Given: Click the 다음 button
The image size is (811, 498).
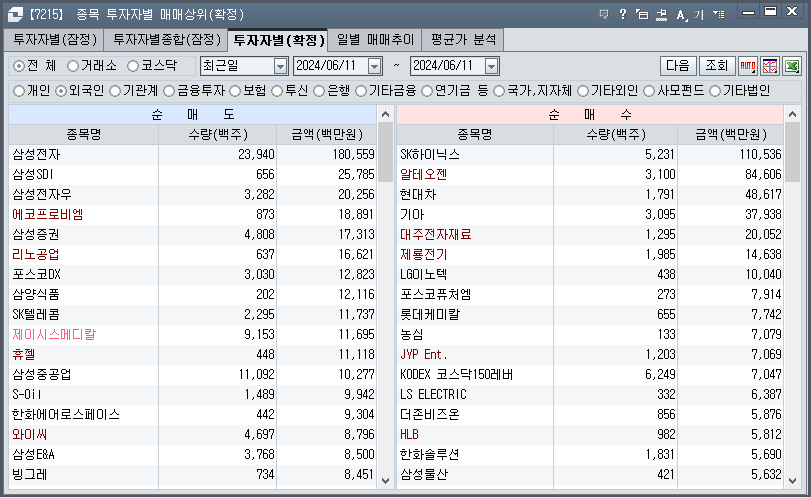Looking at the screenshot, I should pos(678,66).
